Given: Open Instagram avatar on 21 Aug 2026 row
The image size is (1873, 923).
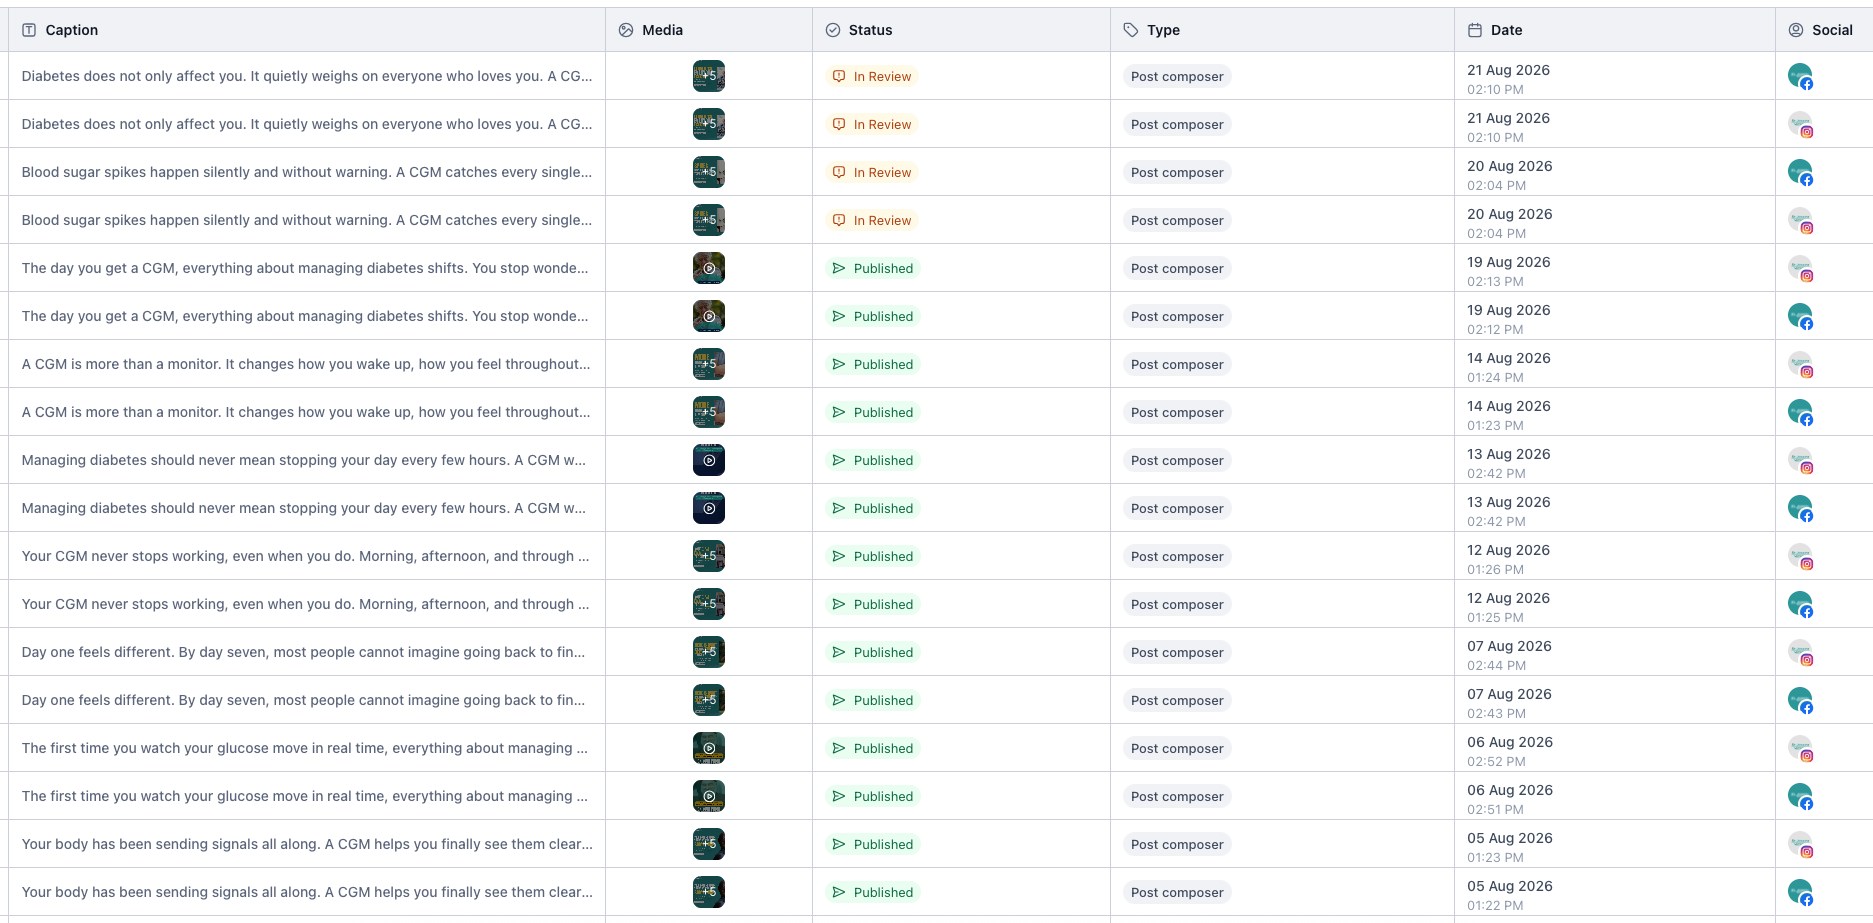Looking at the screenshot, I should (x=1800, y=124).
